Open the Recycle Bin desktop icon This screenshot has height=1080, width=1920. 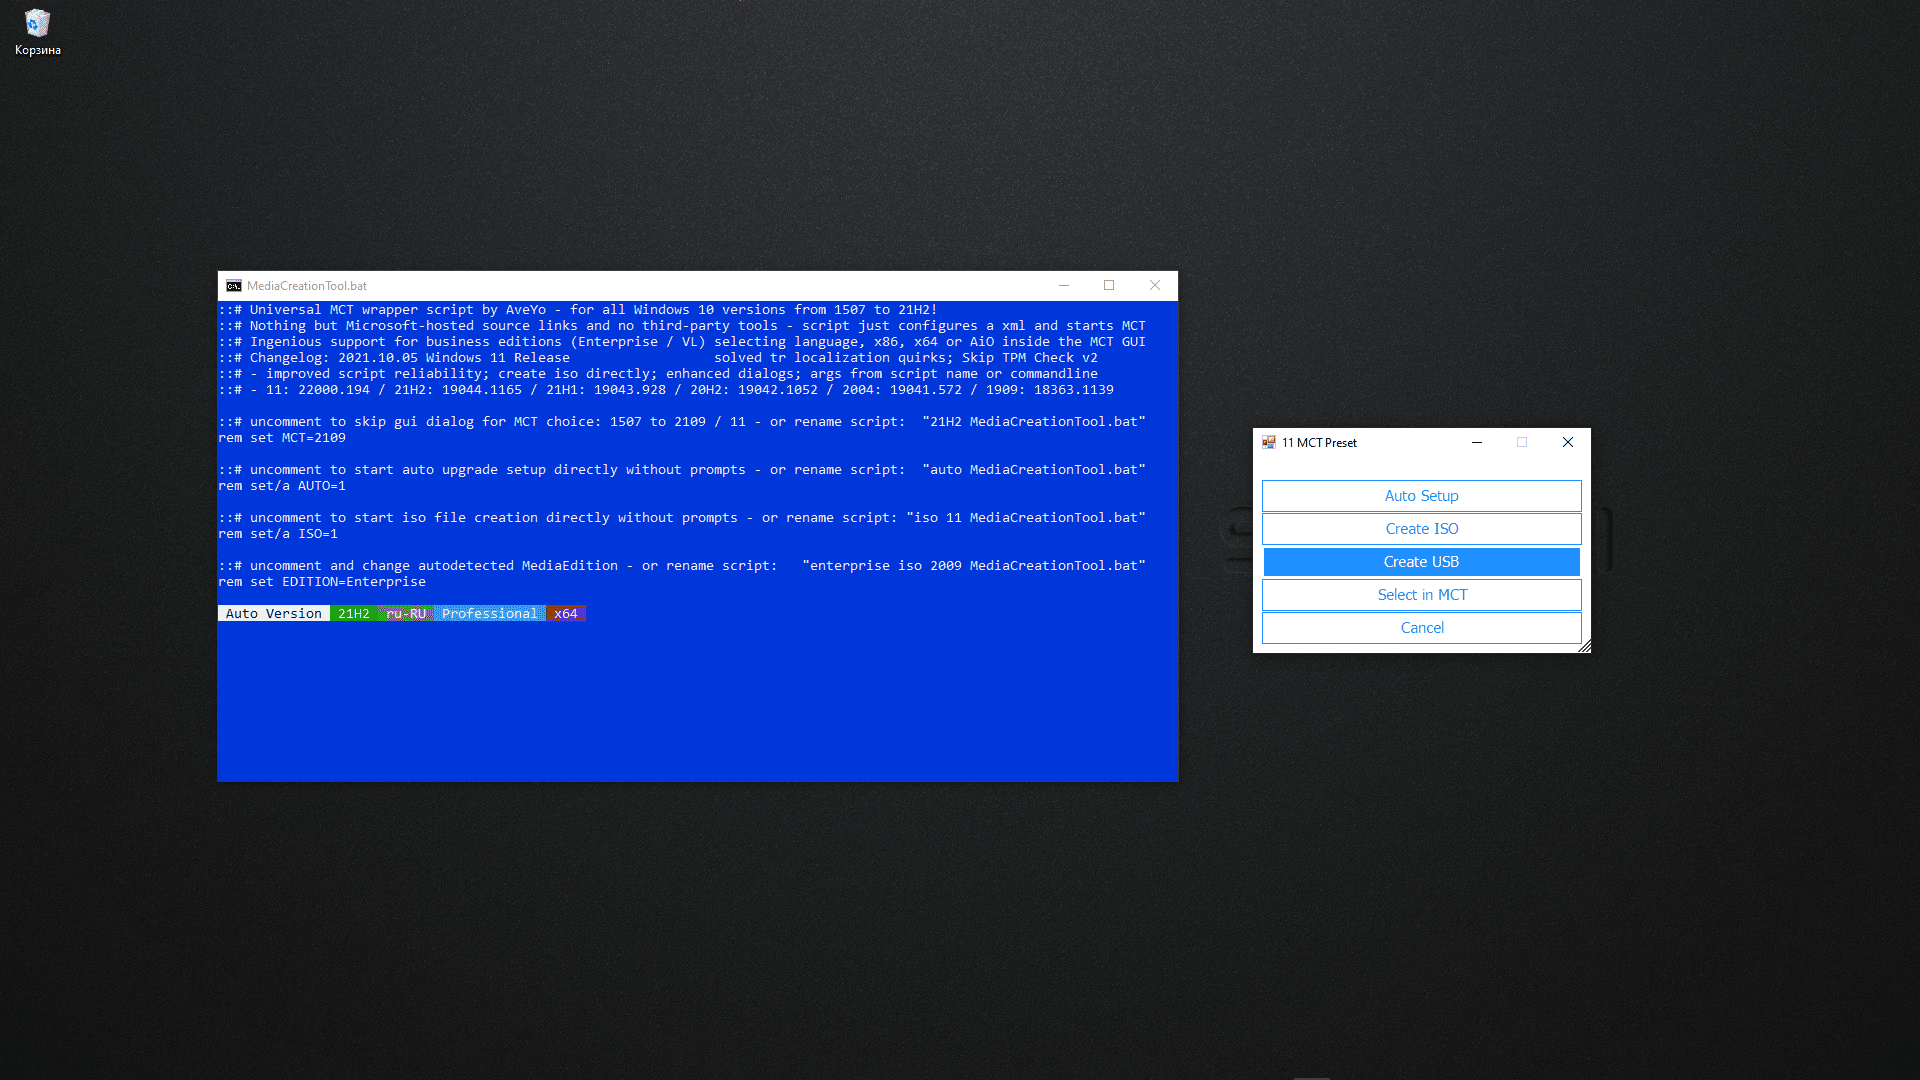[x=37, y=32]
